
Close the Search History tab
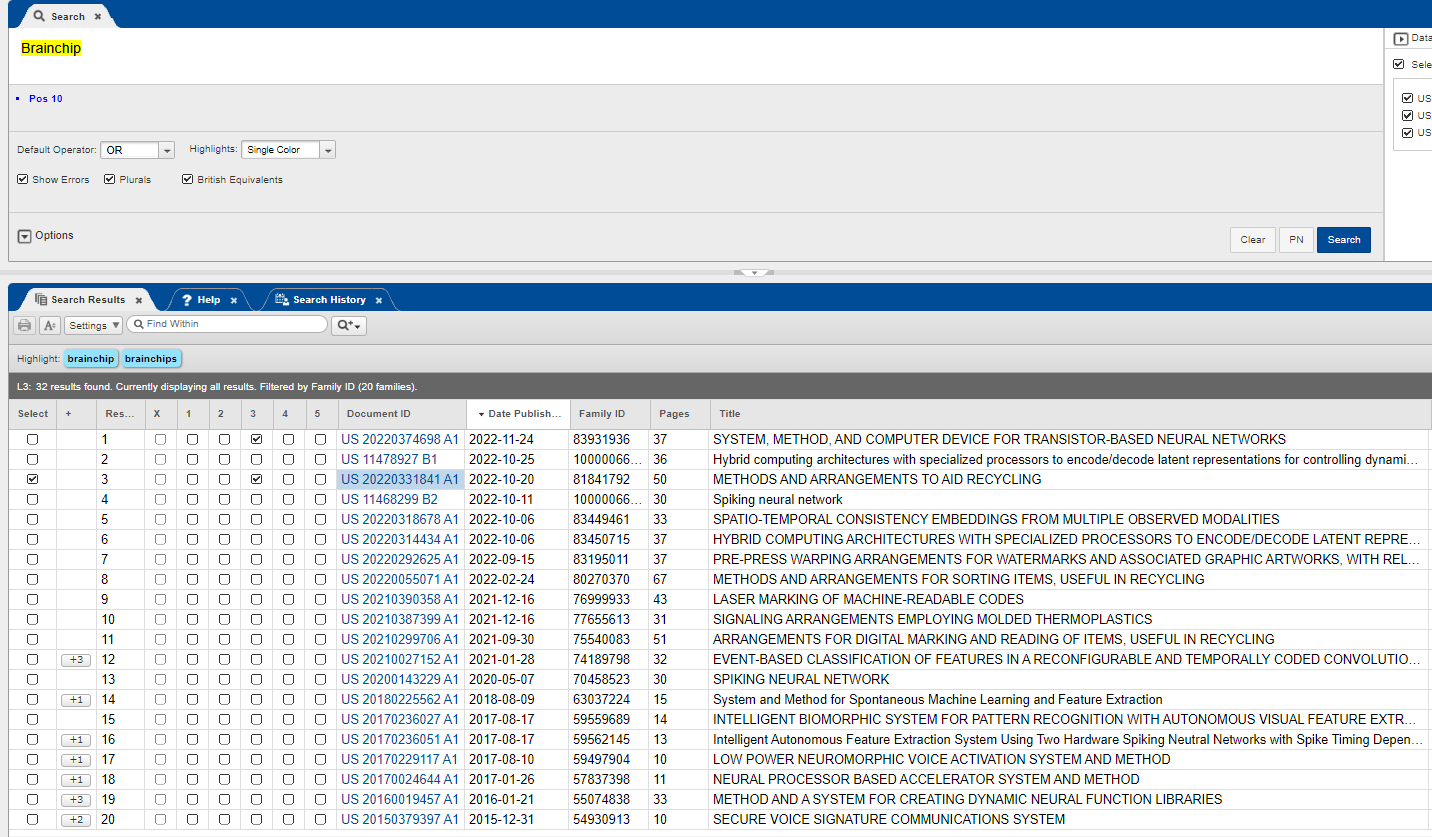(378, 300)
